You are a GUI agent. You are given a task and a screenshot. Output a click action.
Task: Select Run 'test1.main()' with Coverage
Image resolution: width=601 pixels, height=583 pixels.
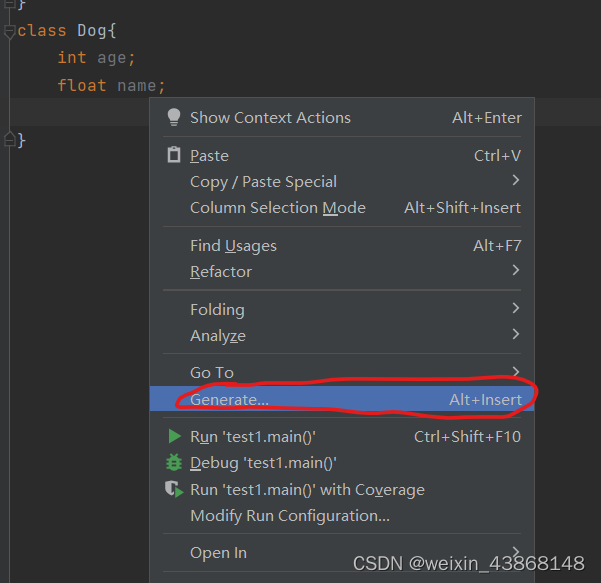click(x=342, y=490)
